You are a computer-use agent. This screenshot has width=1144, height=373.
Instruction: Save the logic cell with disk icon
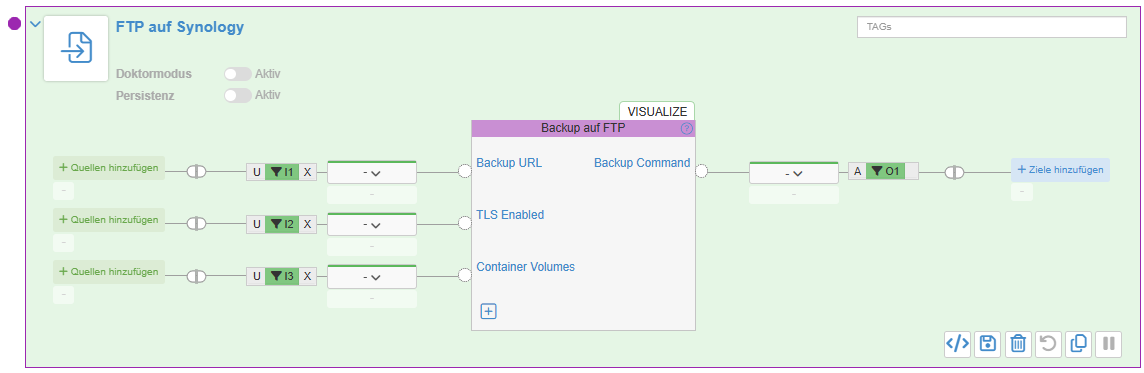(x=988, y=343)
